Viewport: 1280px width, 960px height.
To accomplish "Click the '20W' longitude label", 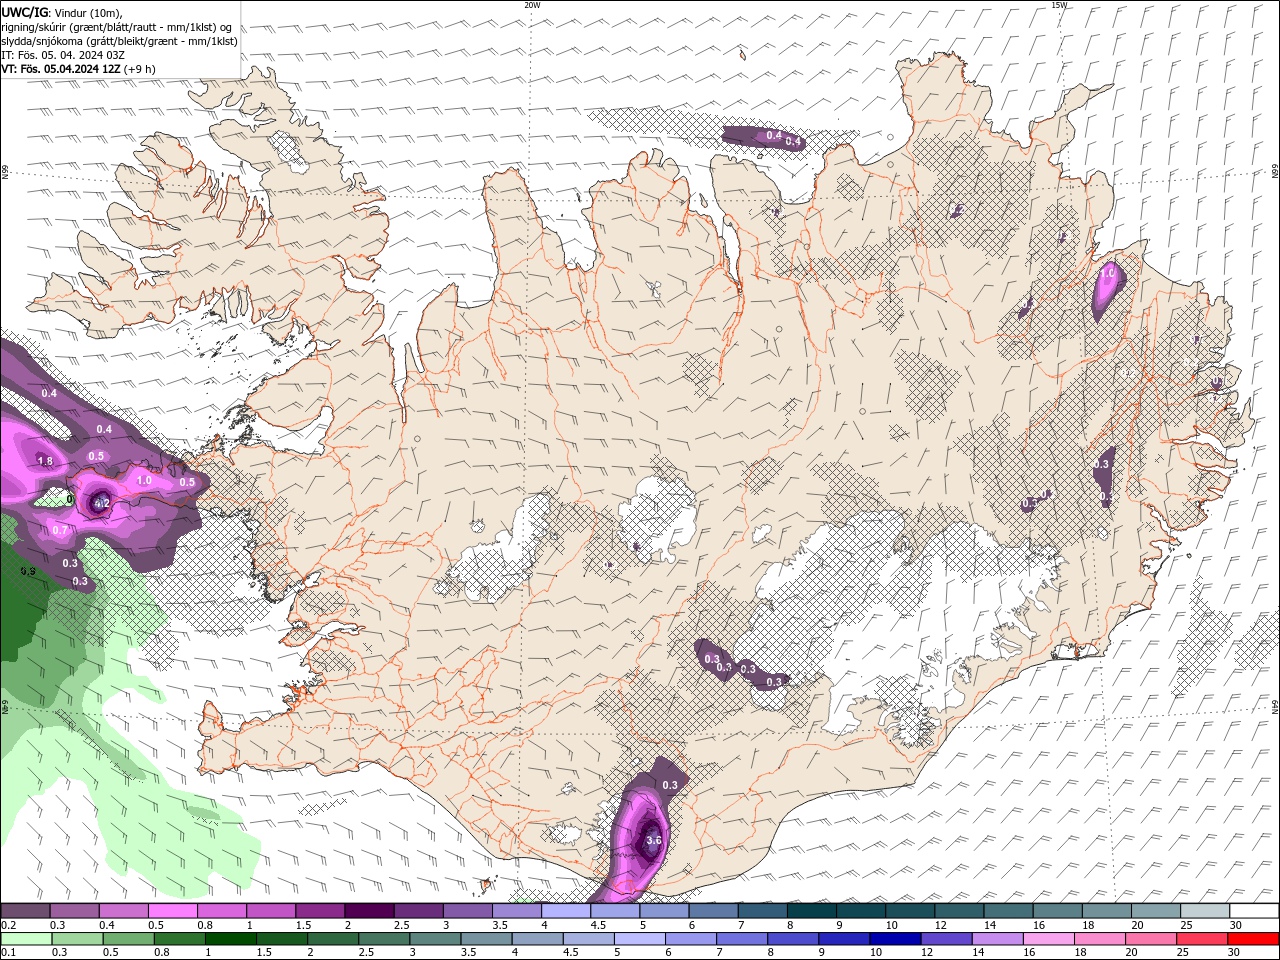I will [x=532, y=5].
